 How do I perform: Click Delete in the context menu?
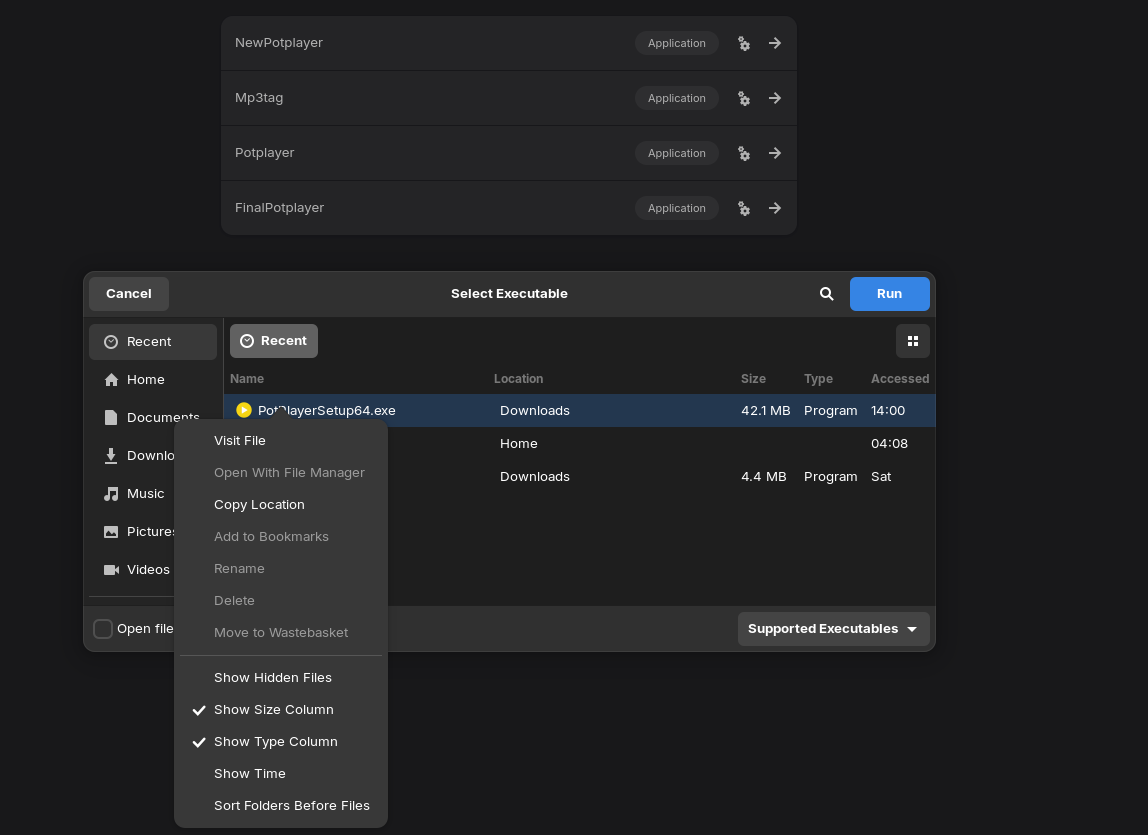[x=280, y=601]
